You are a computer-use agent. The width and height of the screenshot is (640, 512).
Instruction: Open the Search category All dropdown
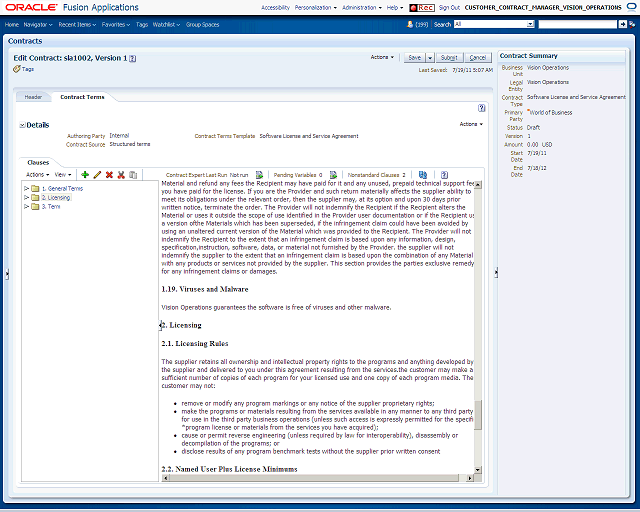(530, 24)
